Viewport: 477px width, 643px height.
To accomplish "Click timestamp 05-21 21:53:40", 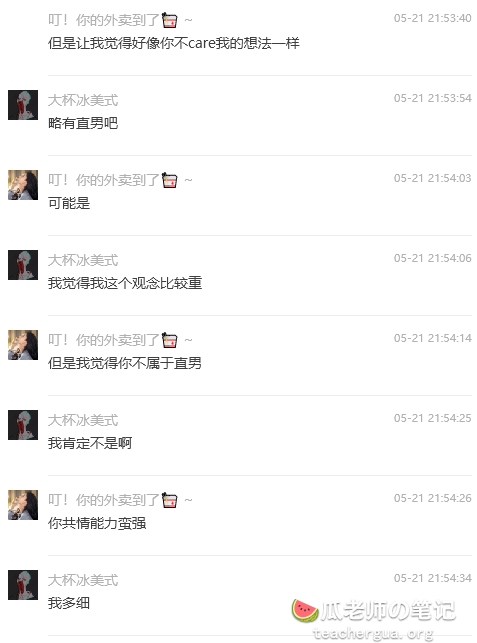I will 432,18.
